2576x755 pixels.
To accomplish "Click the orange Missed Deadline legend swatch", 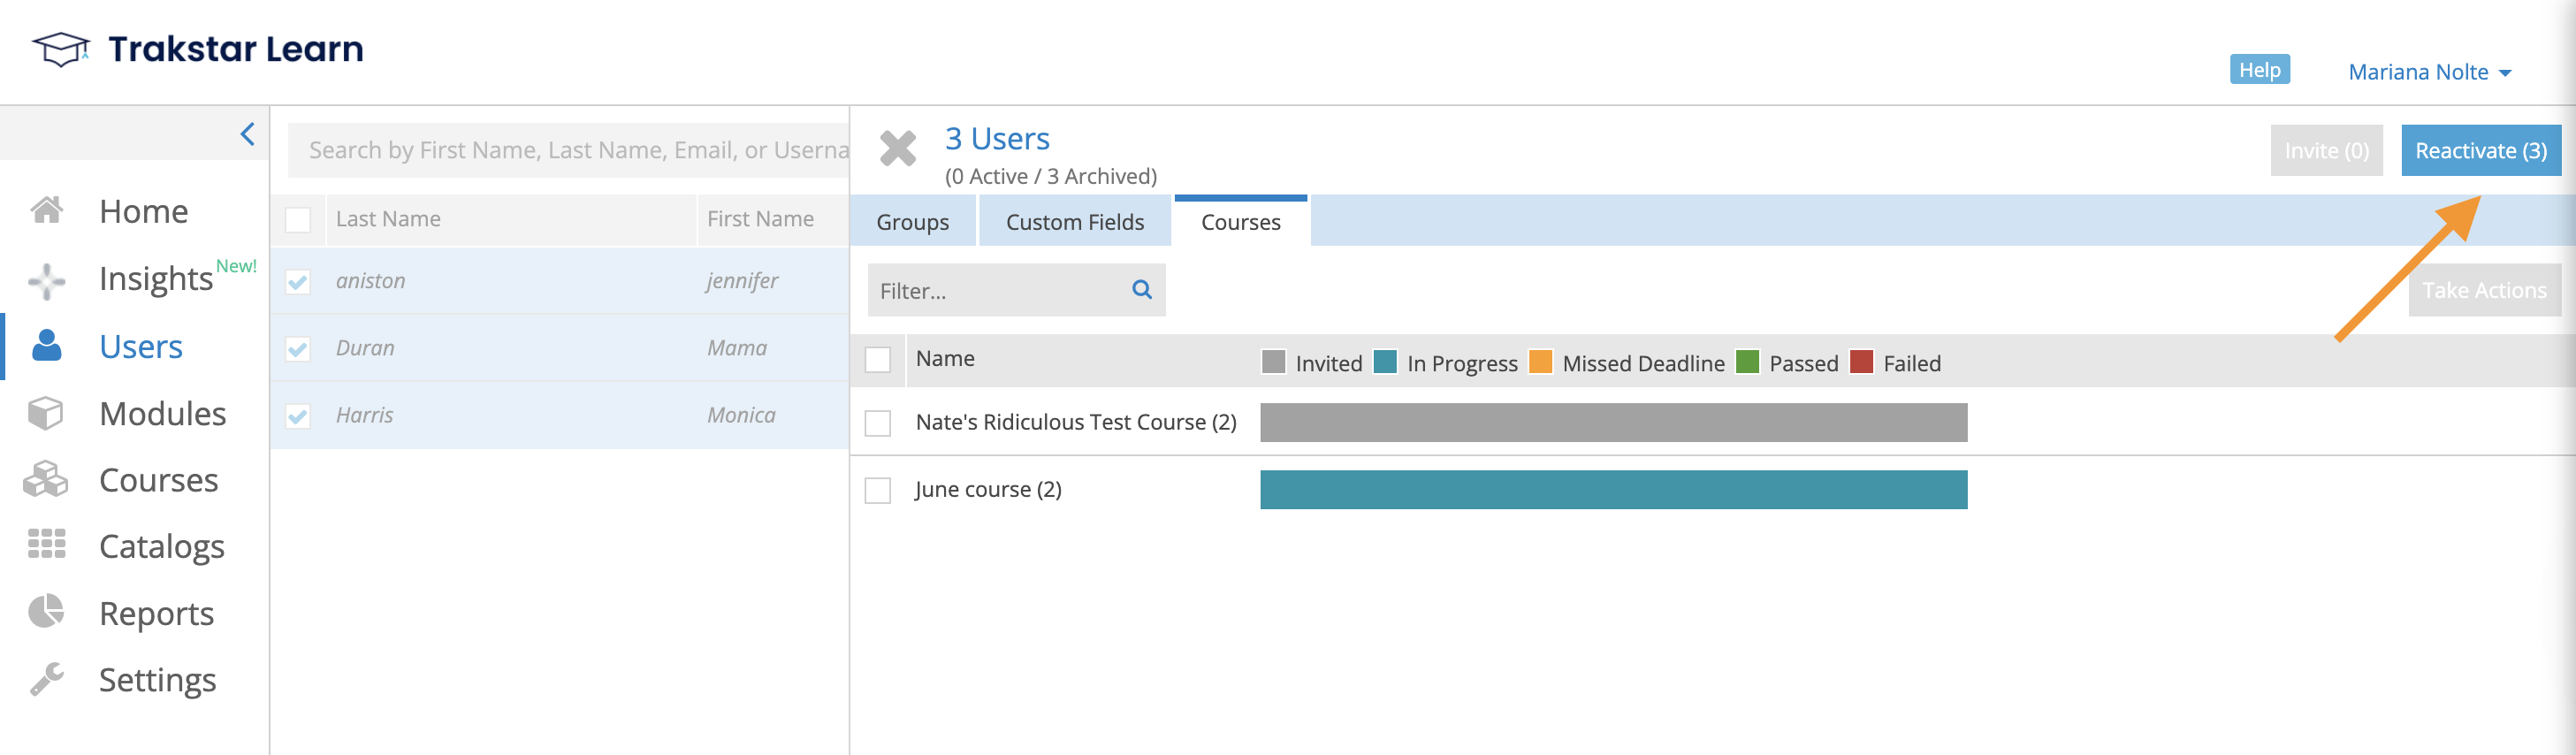I will point(1541,361).
